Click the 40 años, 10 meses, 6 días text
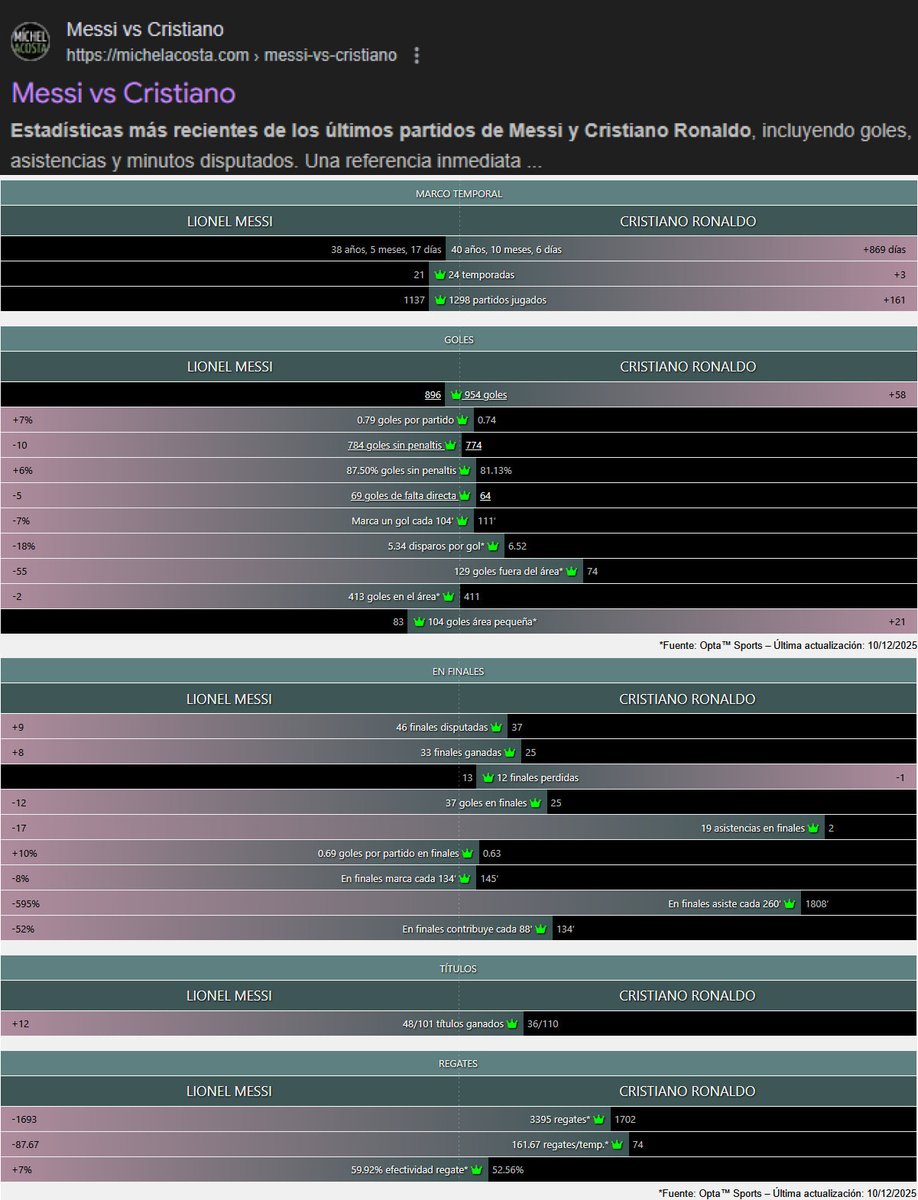918x1200 pixels. pos(506,249)
